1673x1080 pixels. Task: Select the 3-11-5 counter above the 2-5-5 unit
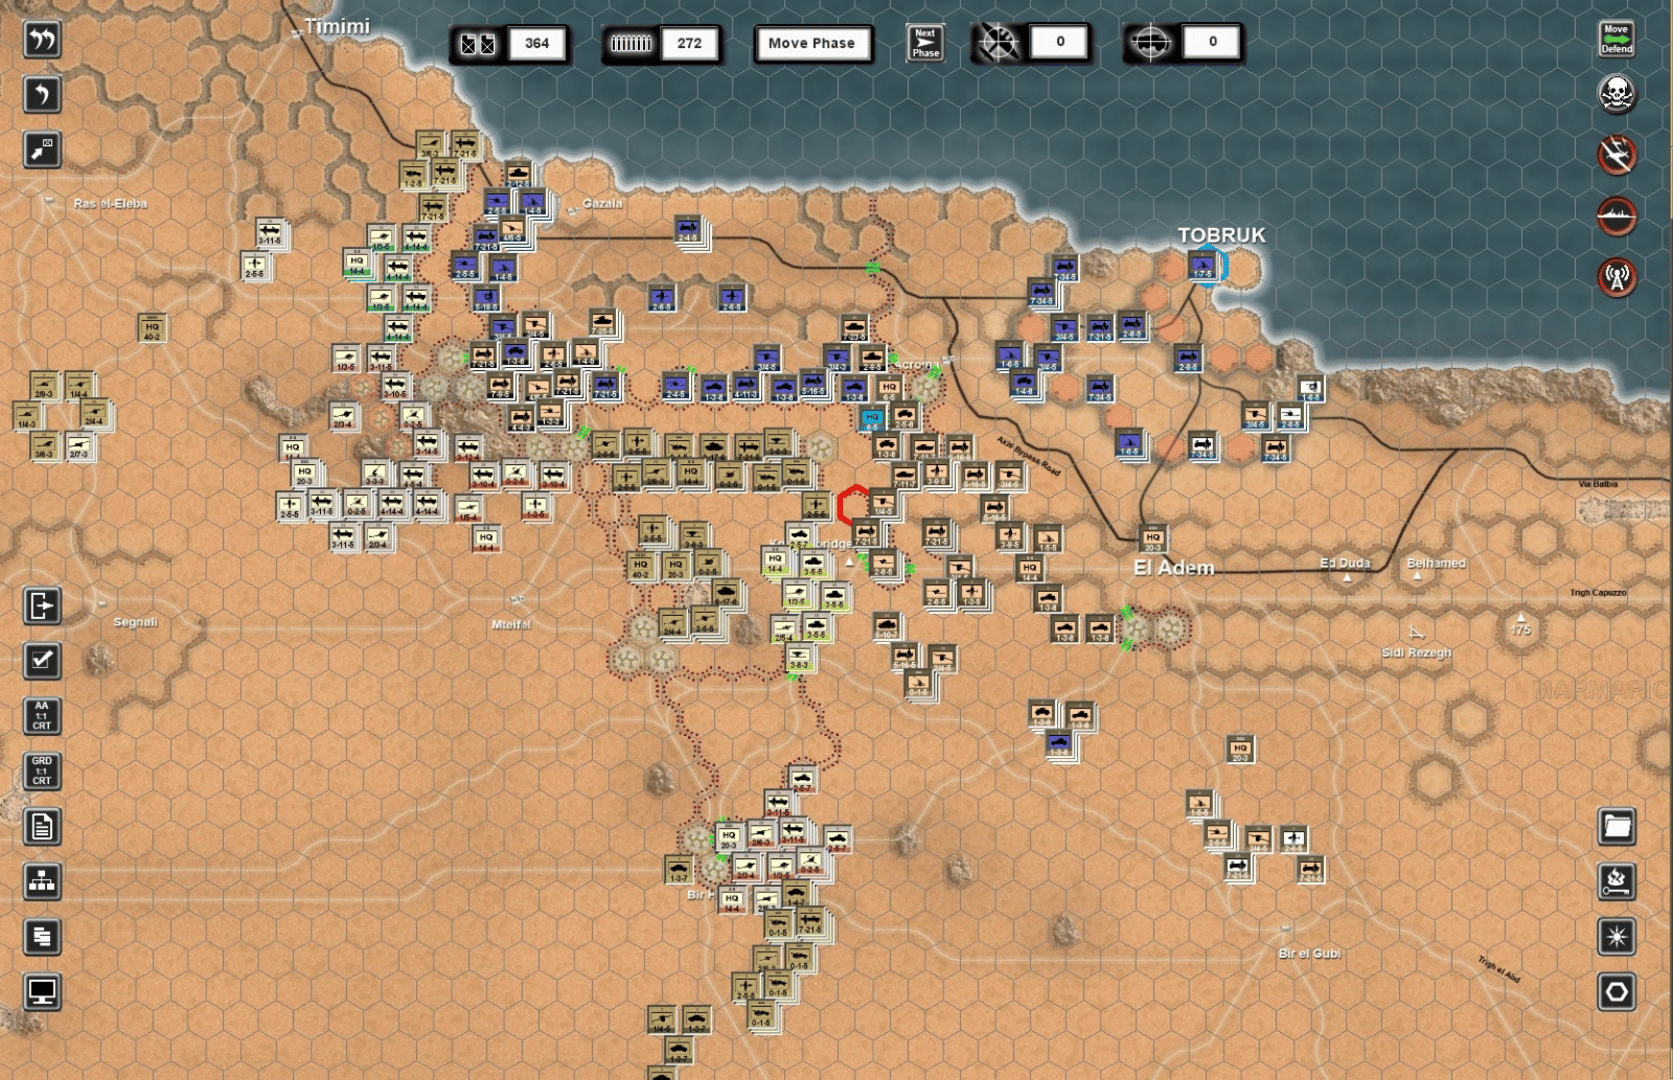[x=270, y=235]
